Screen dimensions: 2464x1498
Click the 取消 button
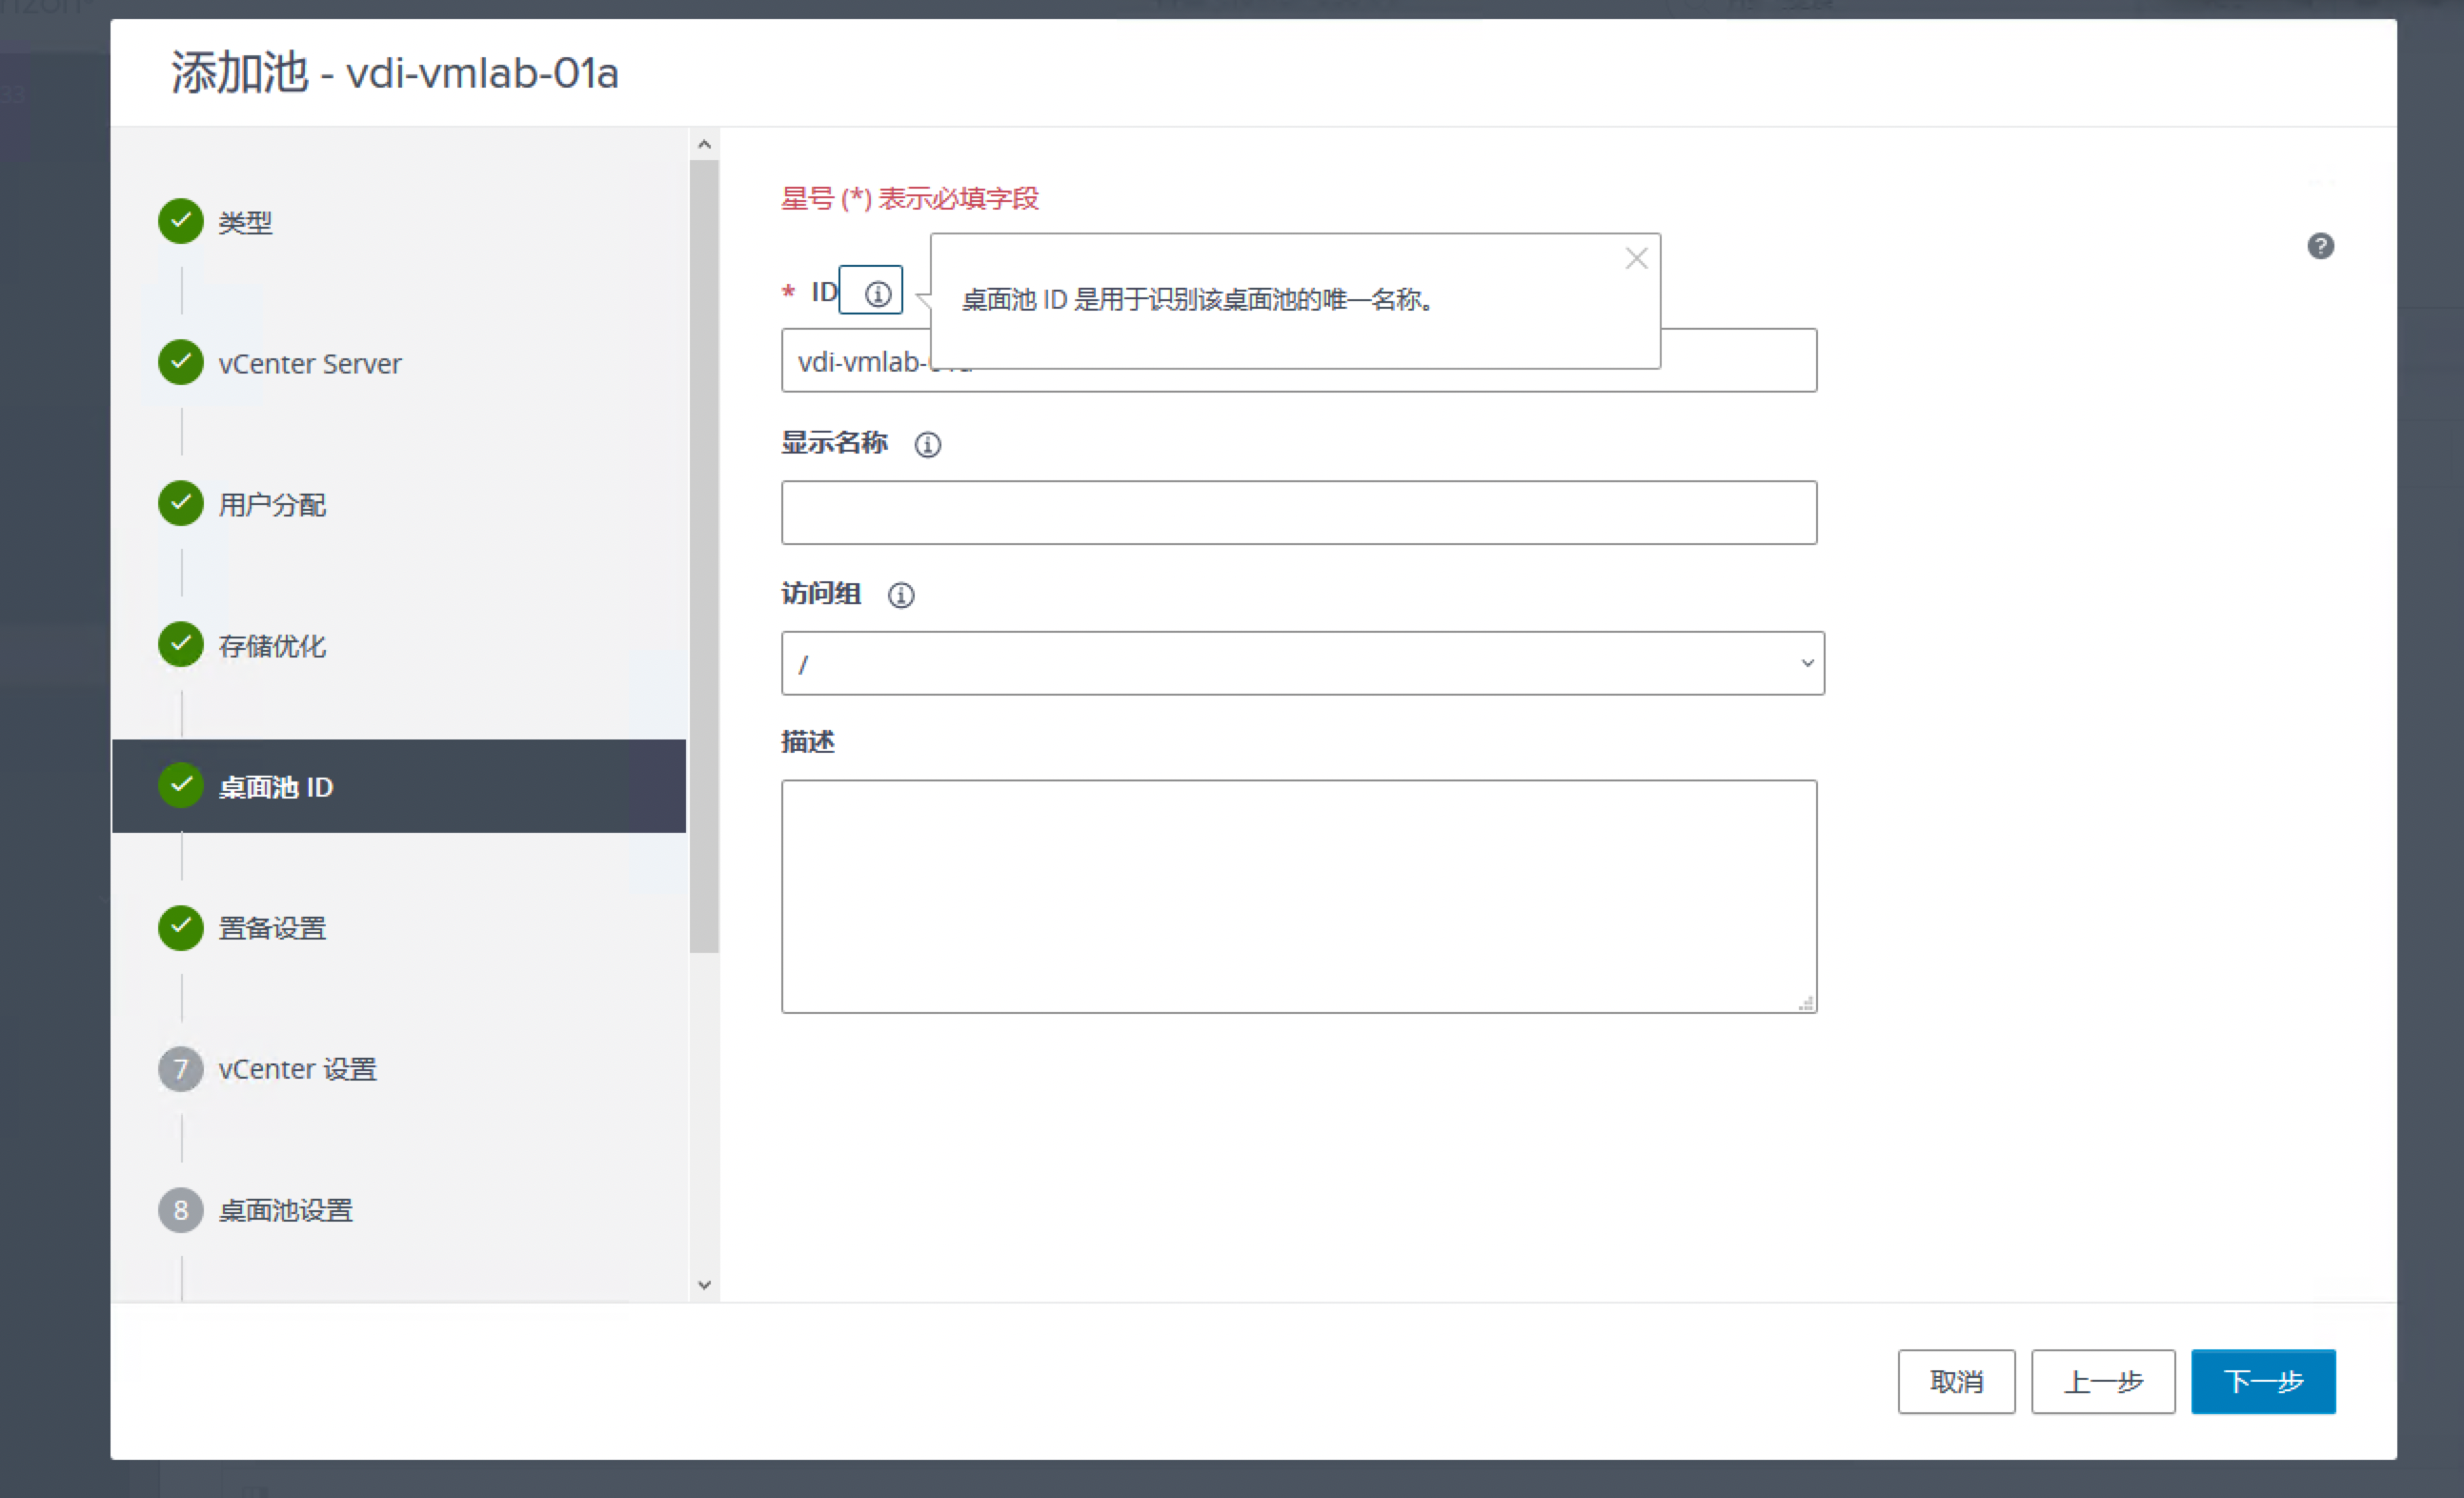click(x=1955, y=1381)
